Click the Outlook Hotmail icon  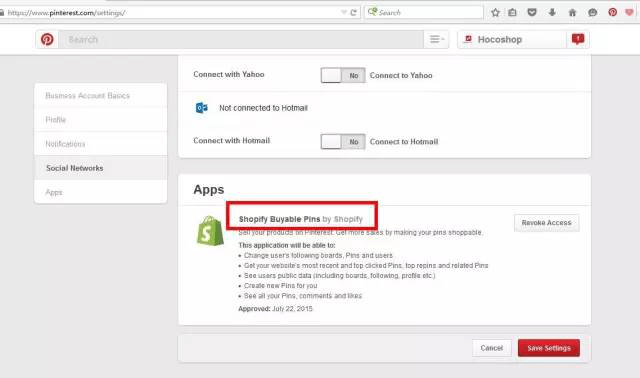(x=202, y=108)
